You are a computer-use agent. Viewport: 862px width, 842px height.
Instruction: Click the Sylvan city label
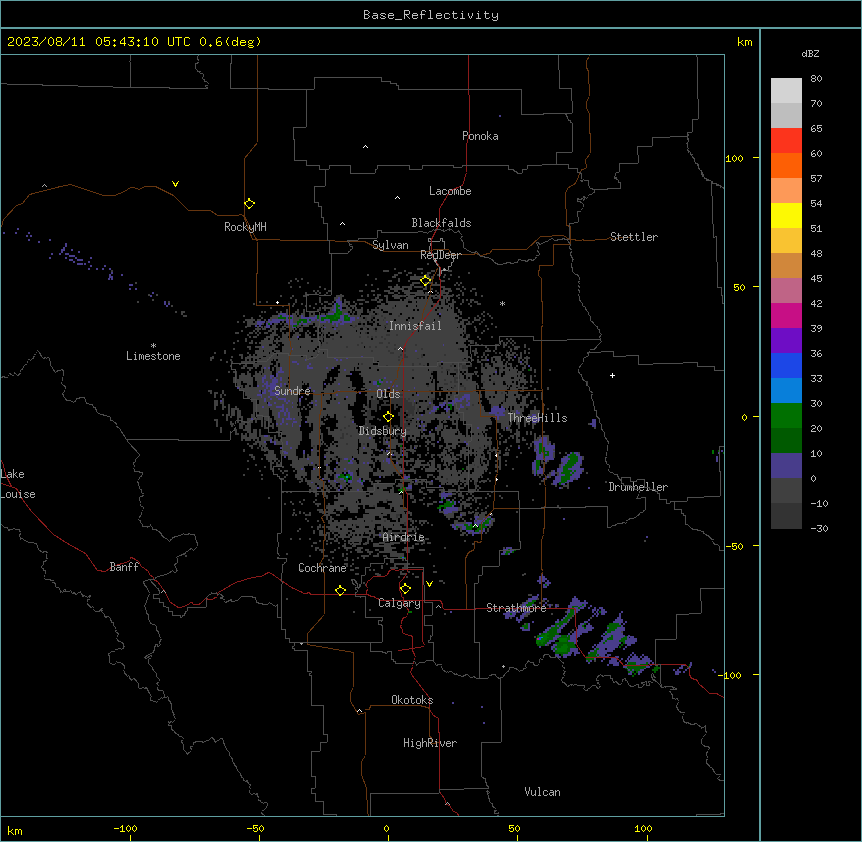tap(390, 245)
